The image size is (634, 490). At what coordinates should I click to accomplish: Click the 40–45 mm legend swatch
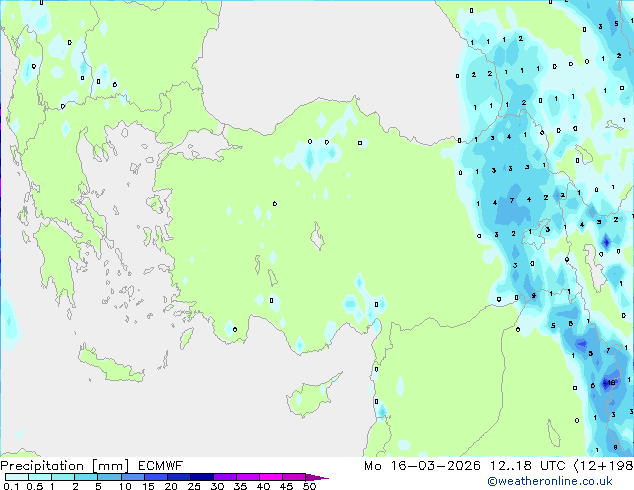click(271, 477)
